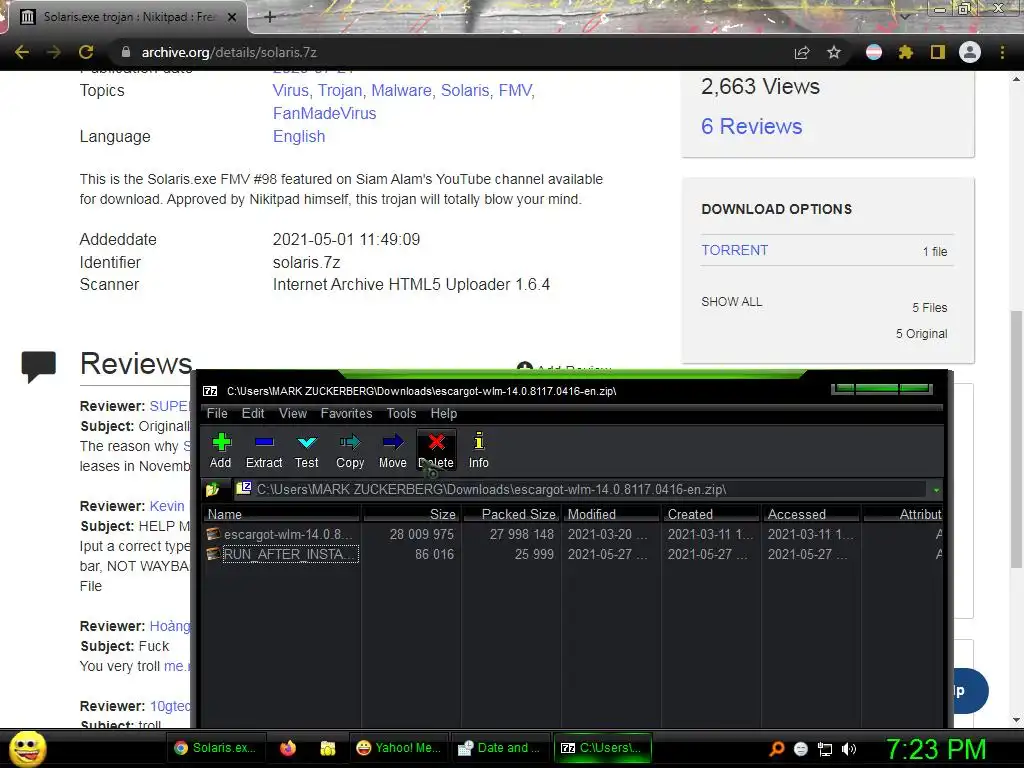Click the 7-Zip address path field
1024x768 pixels.
point(581,489)
